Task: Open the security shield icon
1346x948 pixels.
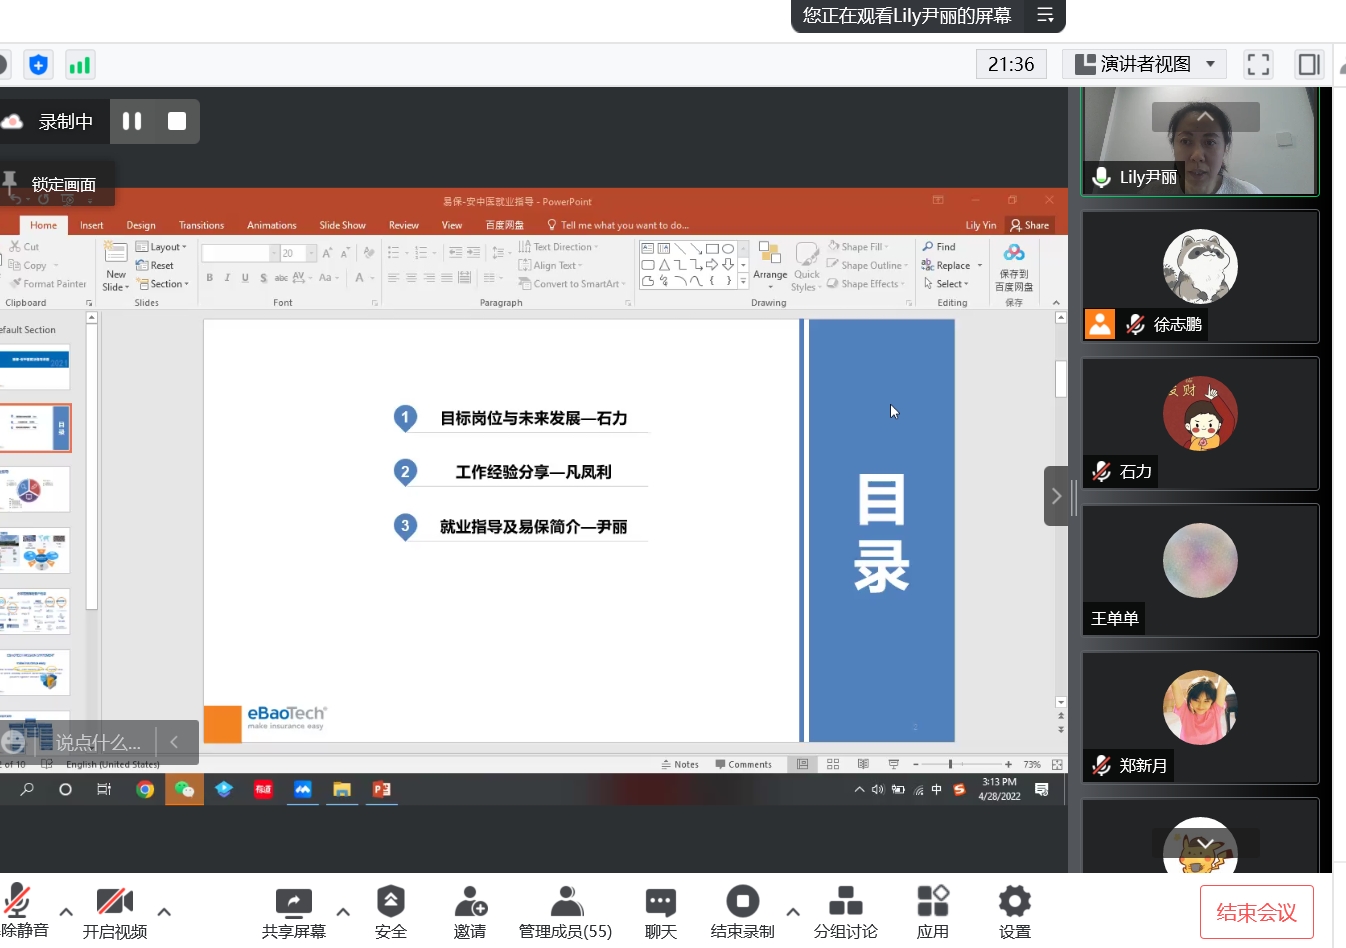Action: 38,65
